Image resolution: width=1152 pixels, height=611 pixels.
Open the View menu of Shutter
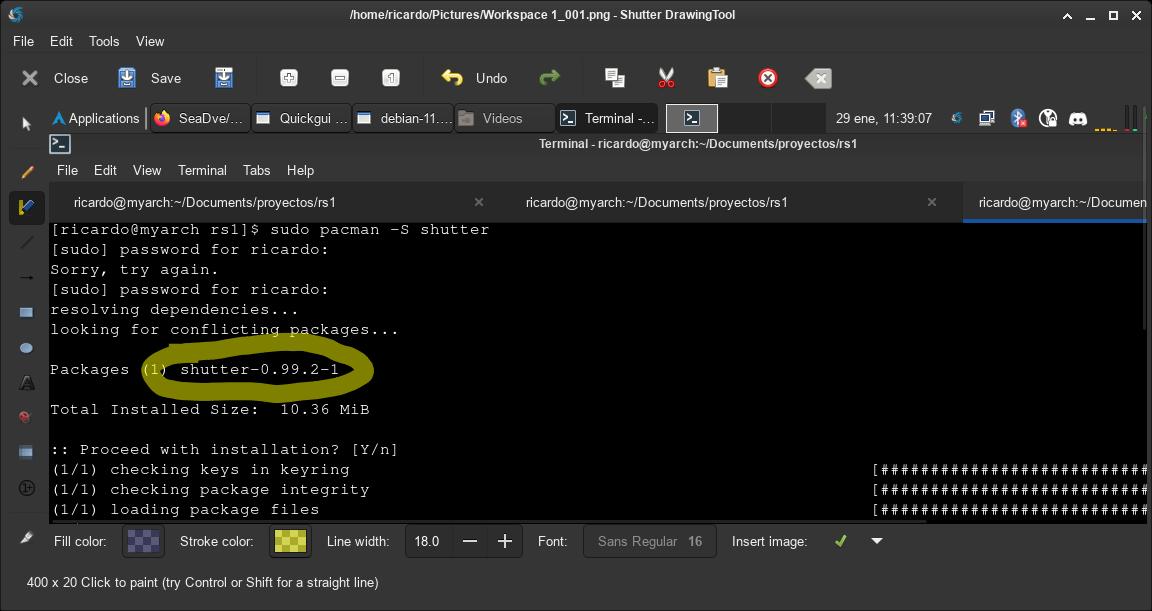click(x=150, y=41)
